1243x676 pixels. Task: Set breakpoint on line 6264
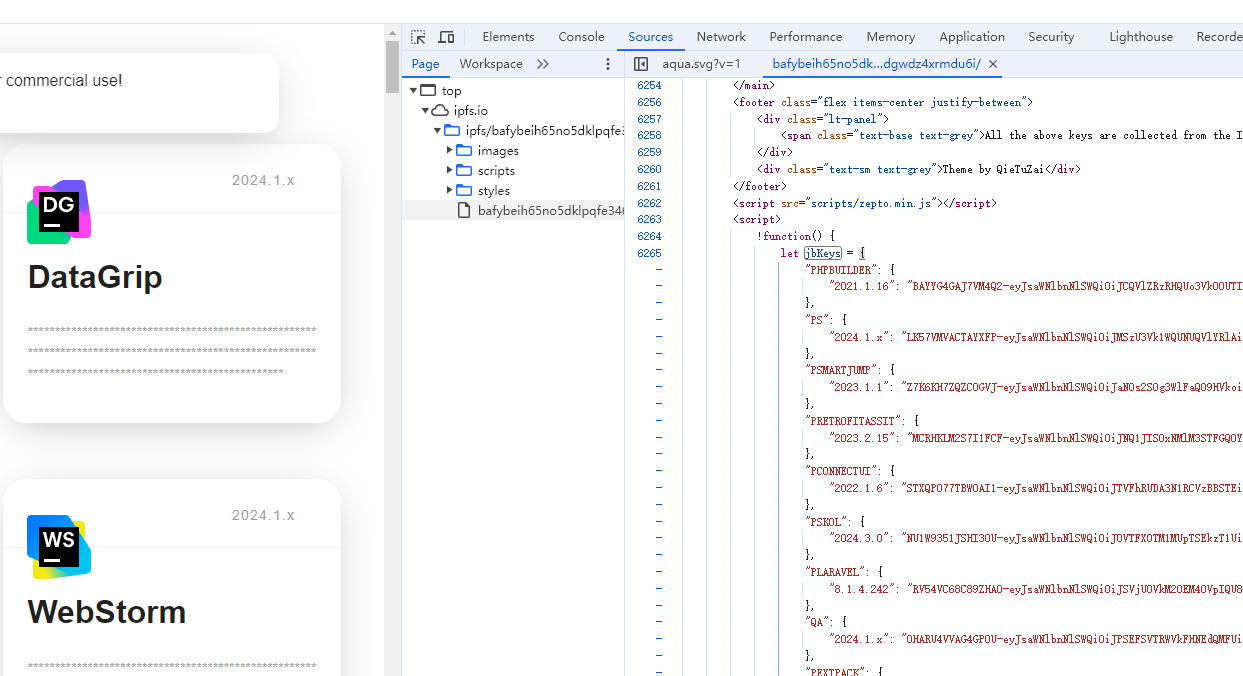pos(649,236)
